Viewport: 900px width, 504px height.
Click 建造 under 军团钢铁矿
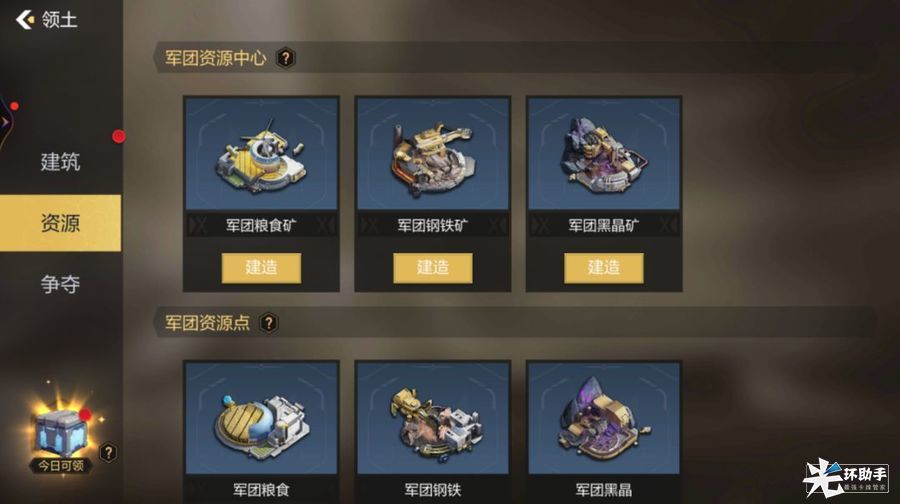tap(433, 267)
